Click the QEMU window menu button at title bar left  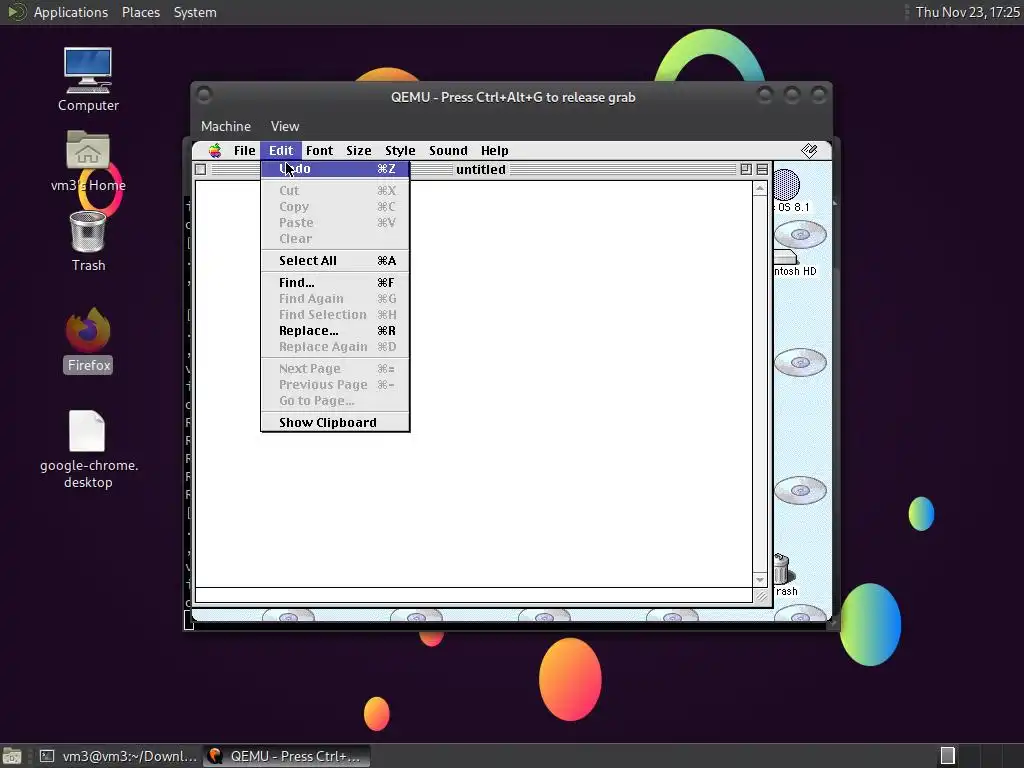pos(204,95)
